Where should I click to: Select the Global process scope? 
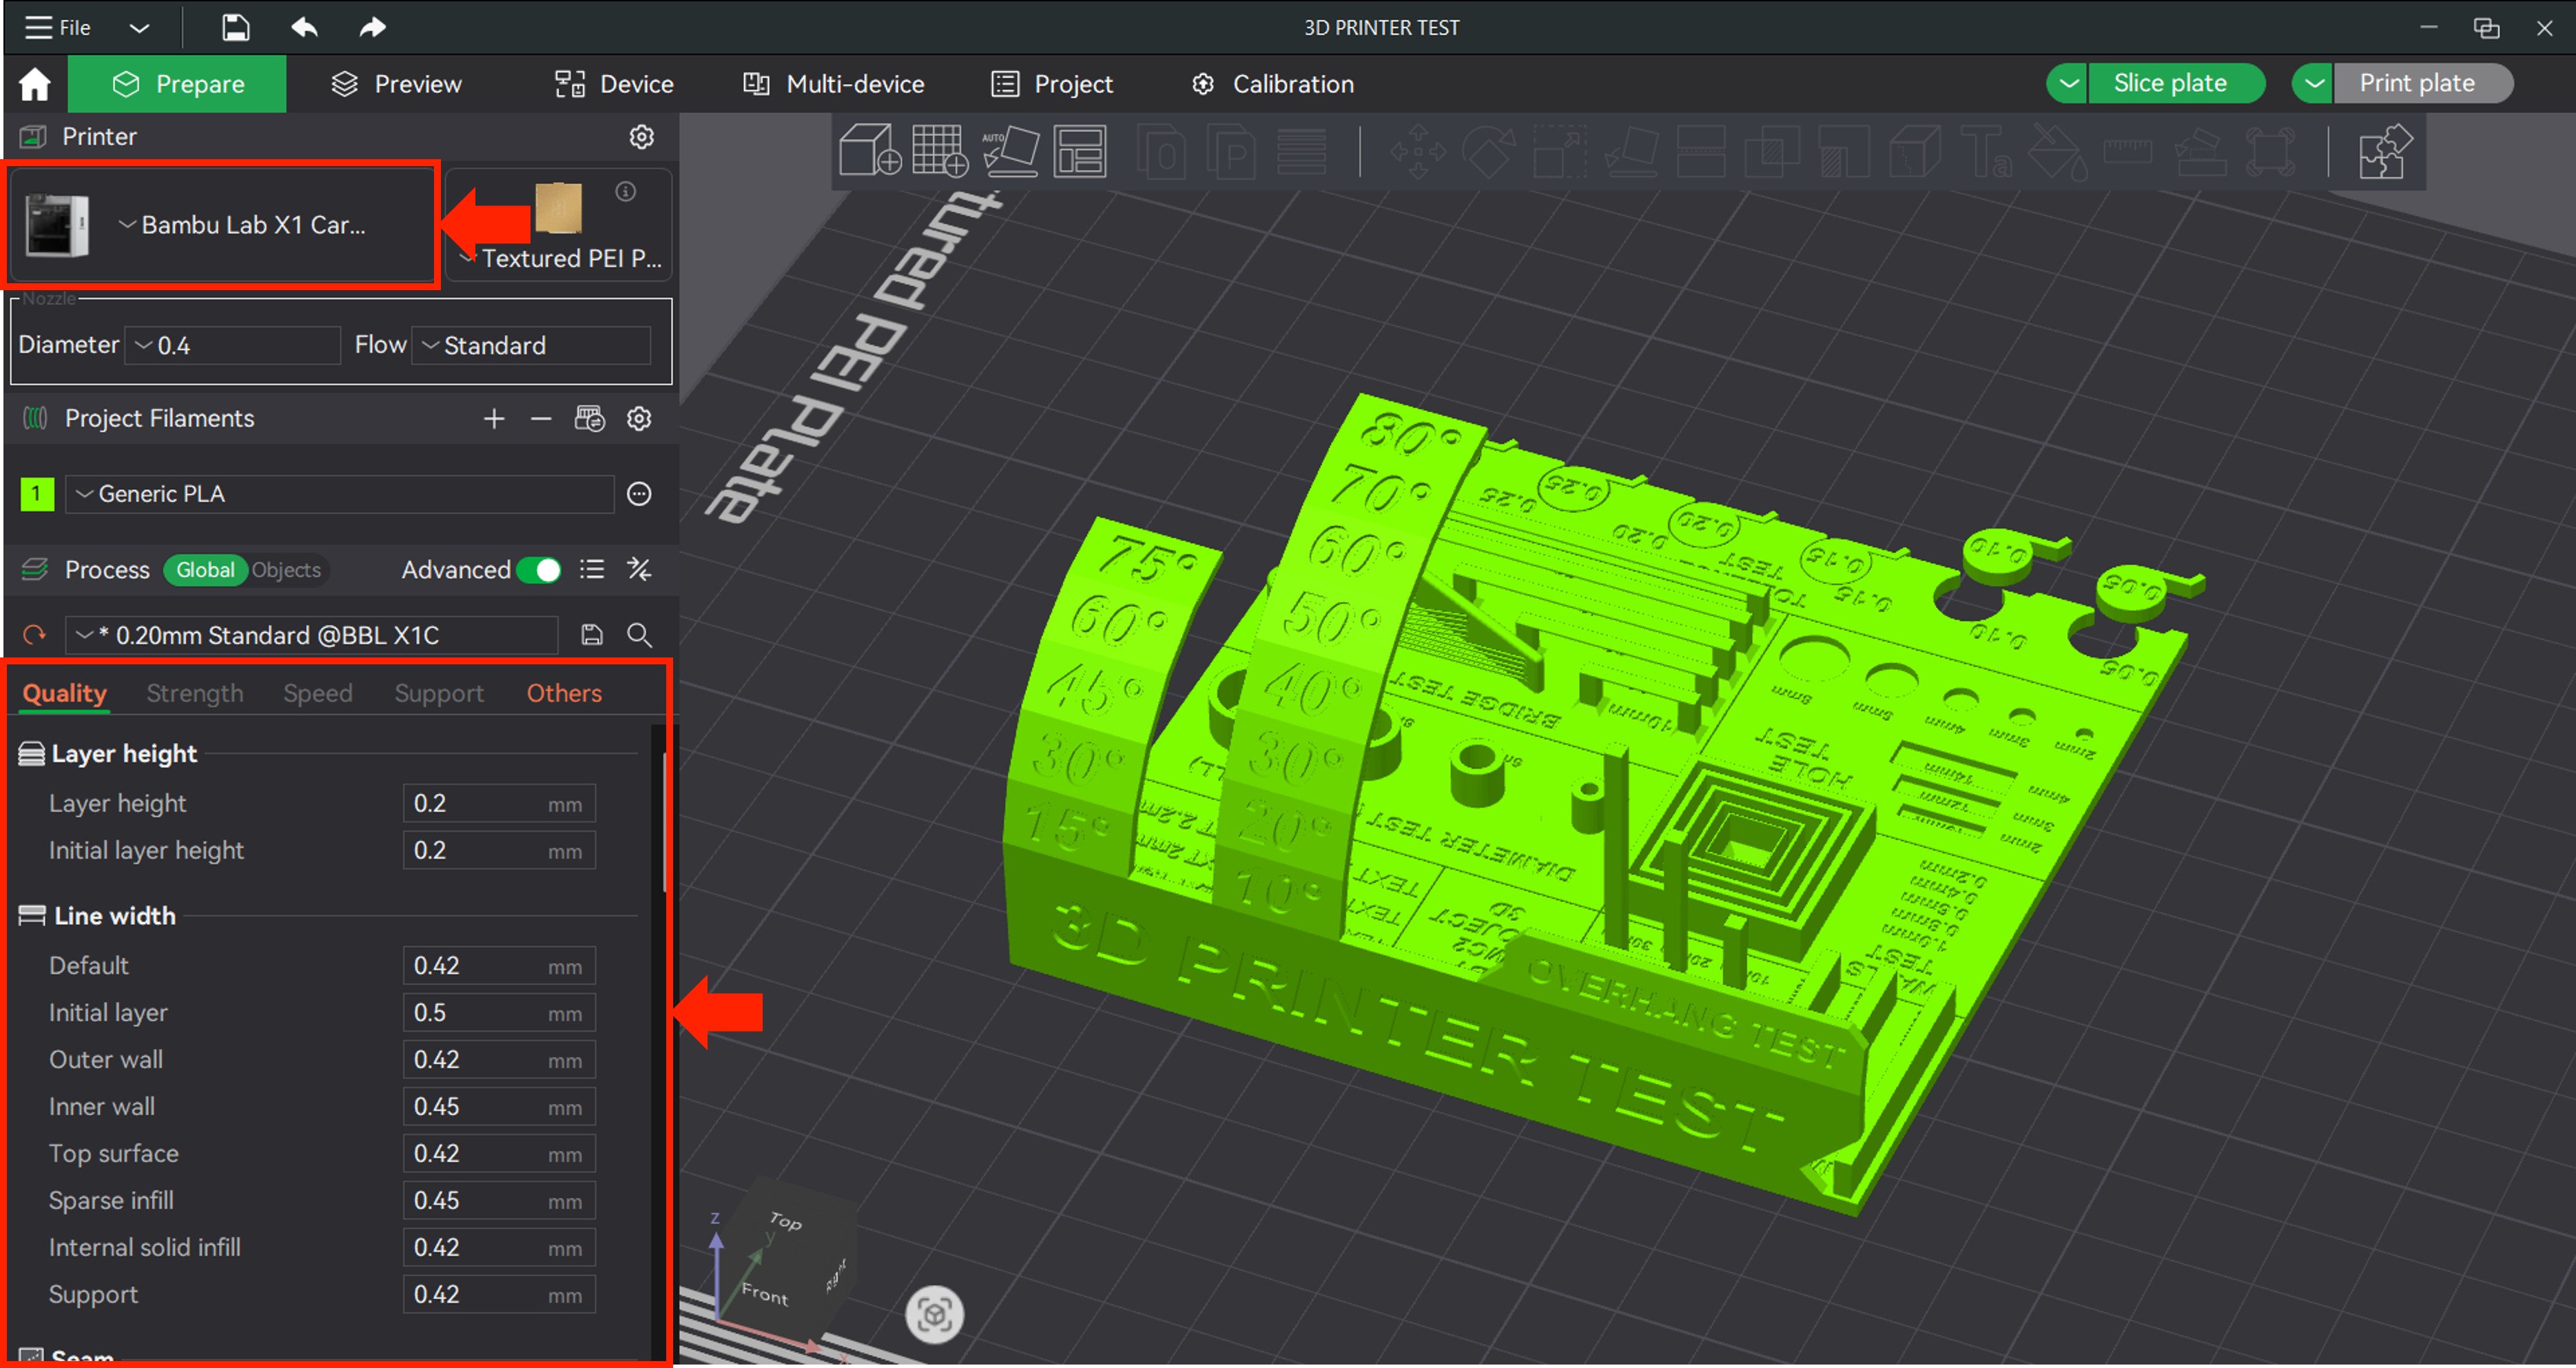(x=205, y=570)
